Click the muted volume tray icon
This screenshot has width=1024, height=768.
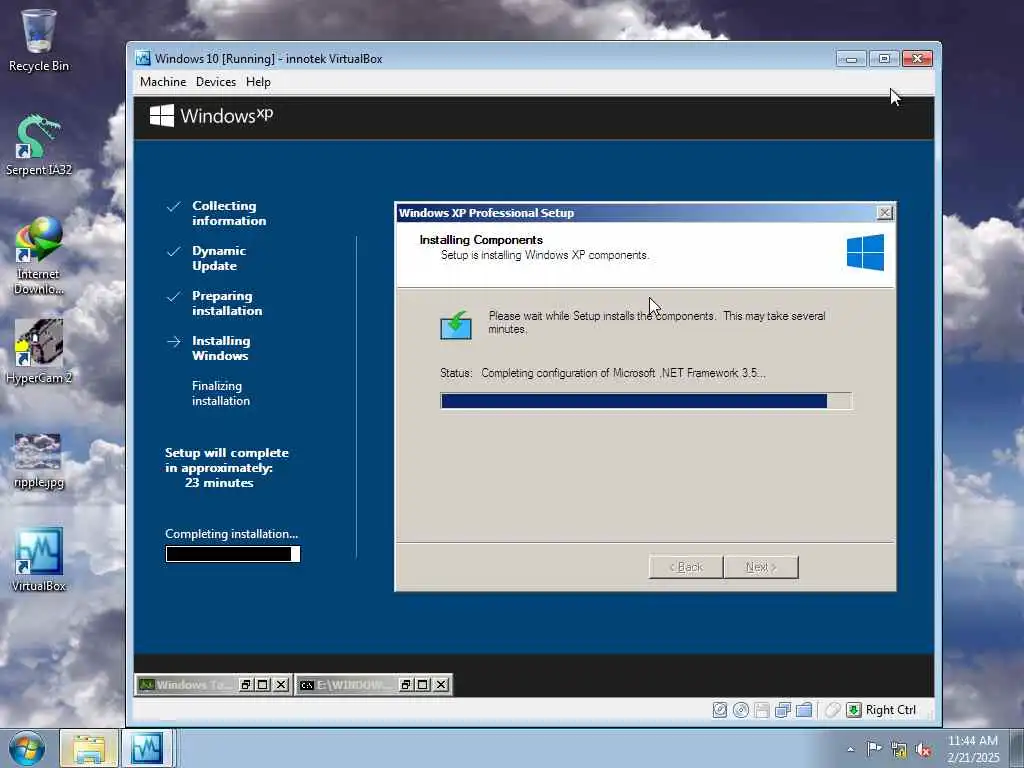(923, 750)
